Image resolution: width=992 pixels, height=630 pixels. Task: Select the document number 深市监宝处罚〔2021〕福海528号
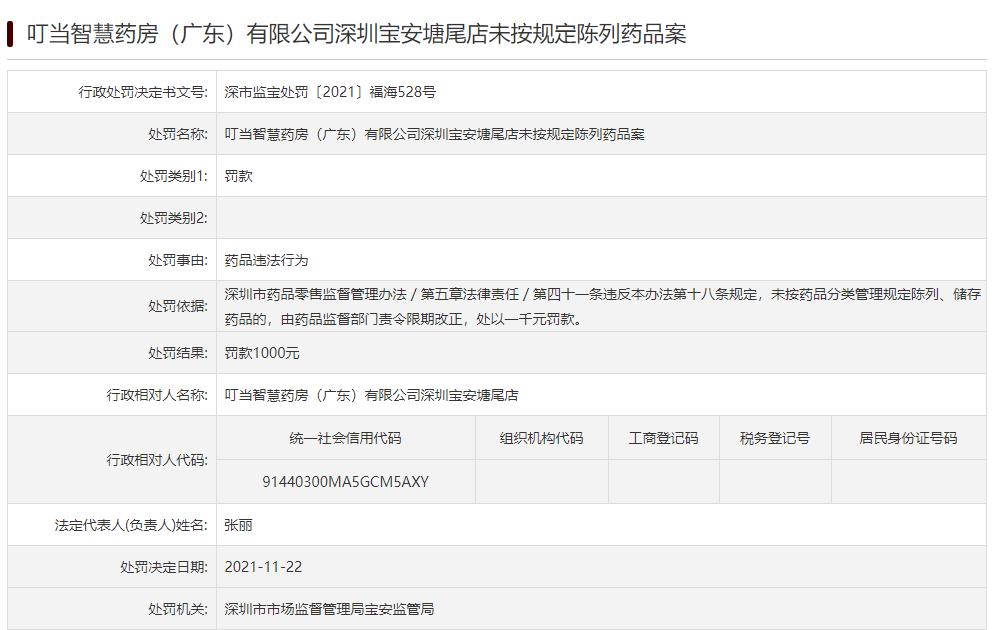click(330, 92)
